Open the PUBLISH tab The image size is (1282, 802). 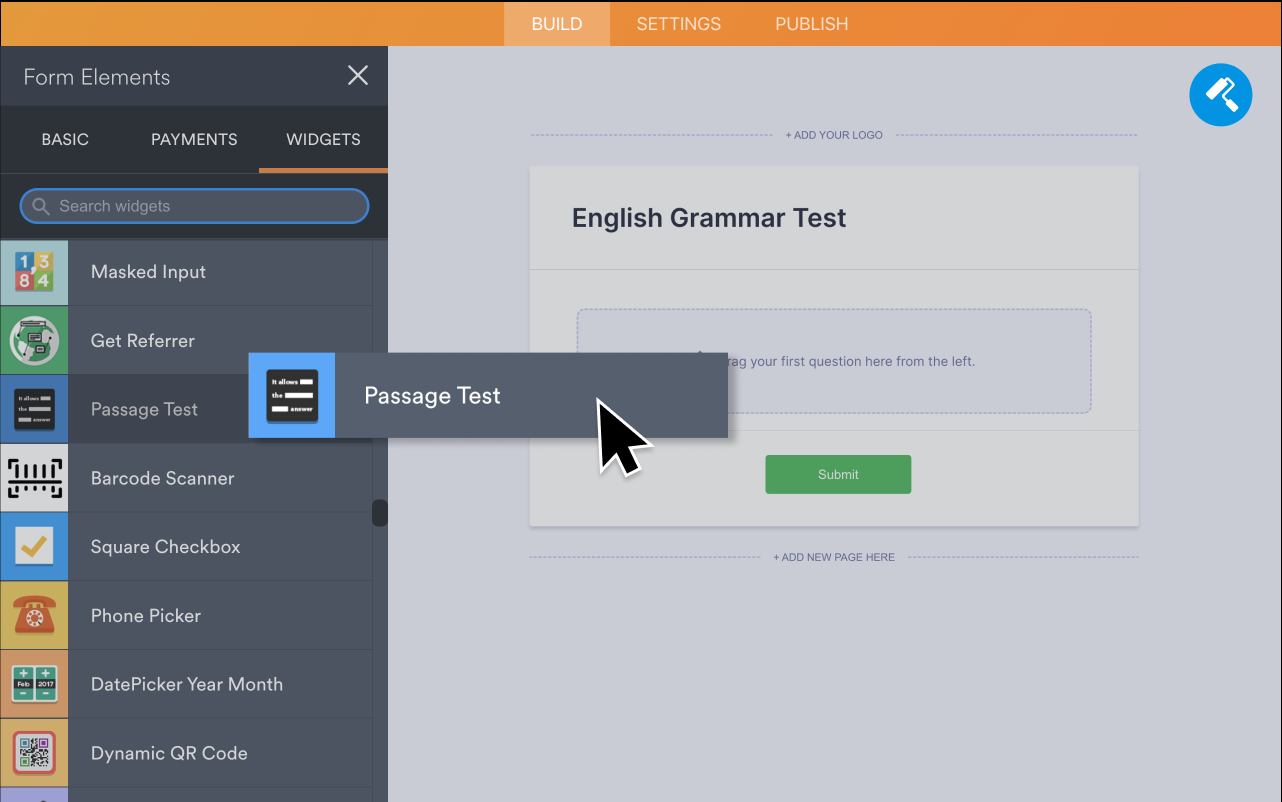pos(810,23)
